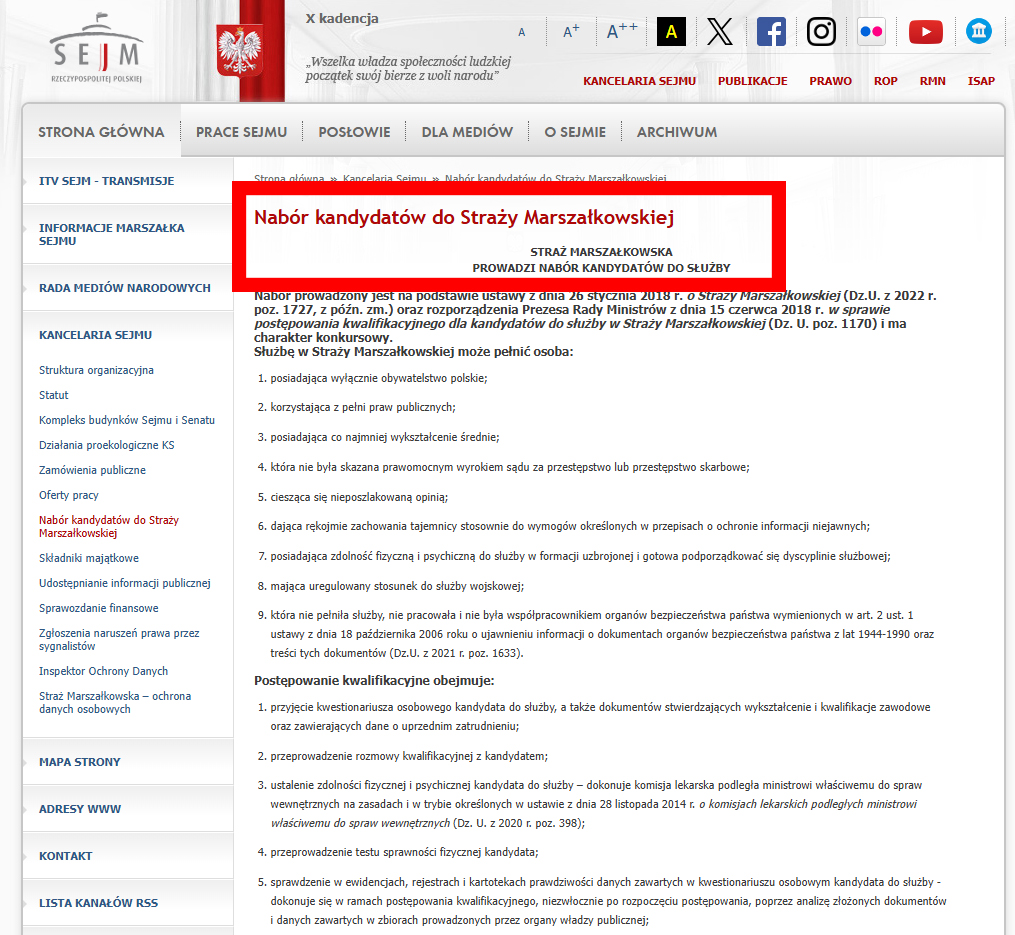Enable high-contrast mode with black A icon

click(x=670, y=31)
